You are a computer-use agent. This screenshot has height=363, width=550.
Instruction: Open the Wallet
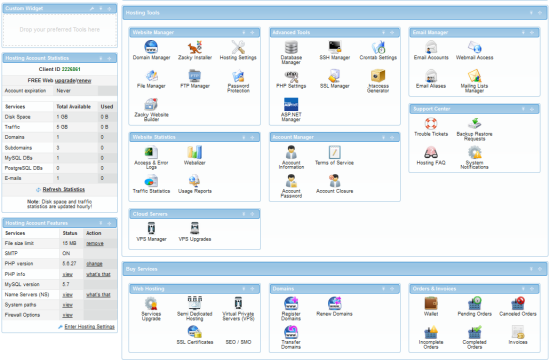431,307
